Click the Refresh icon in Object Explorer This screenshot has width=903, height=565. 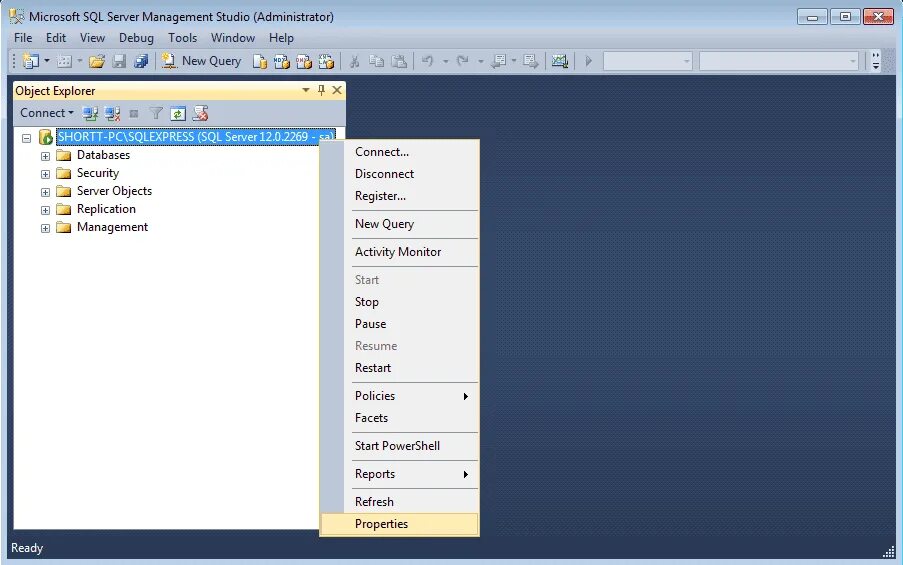(178, 113)
